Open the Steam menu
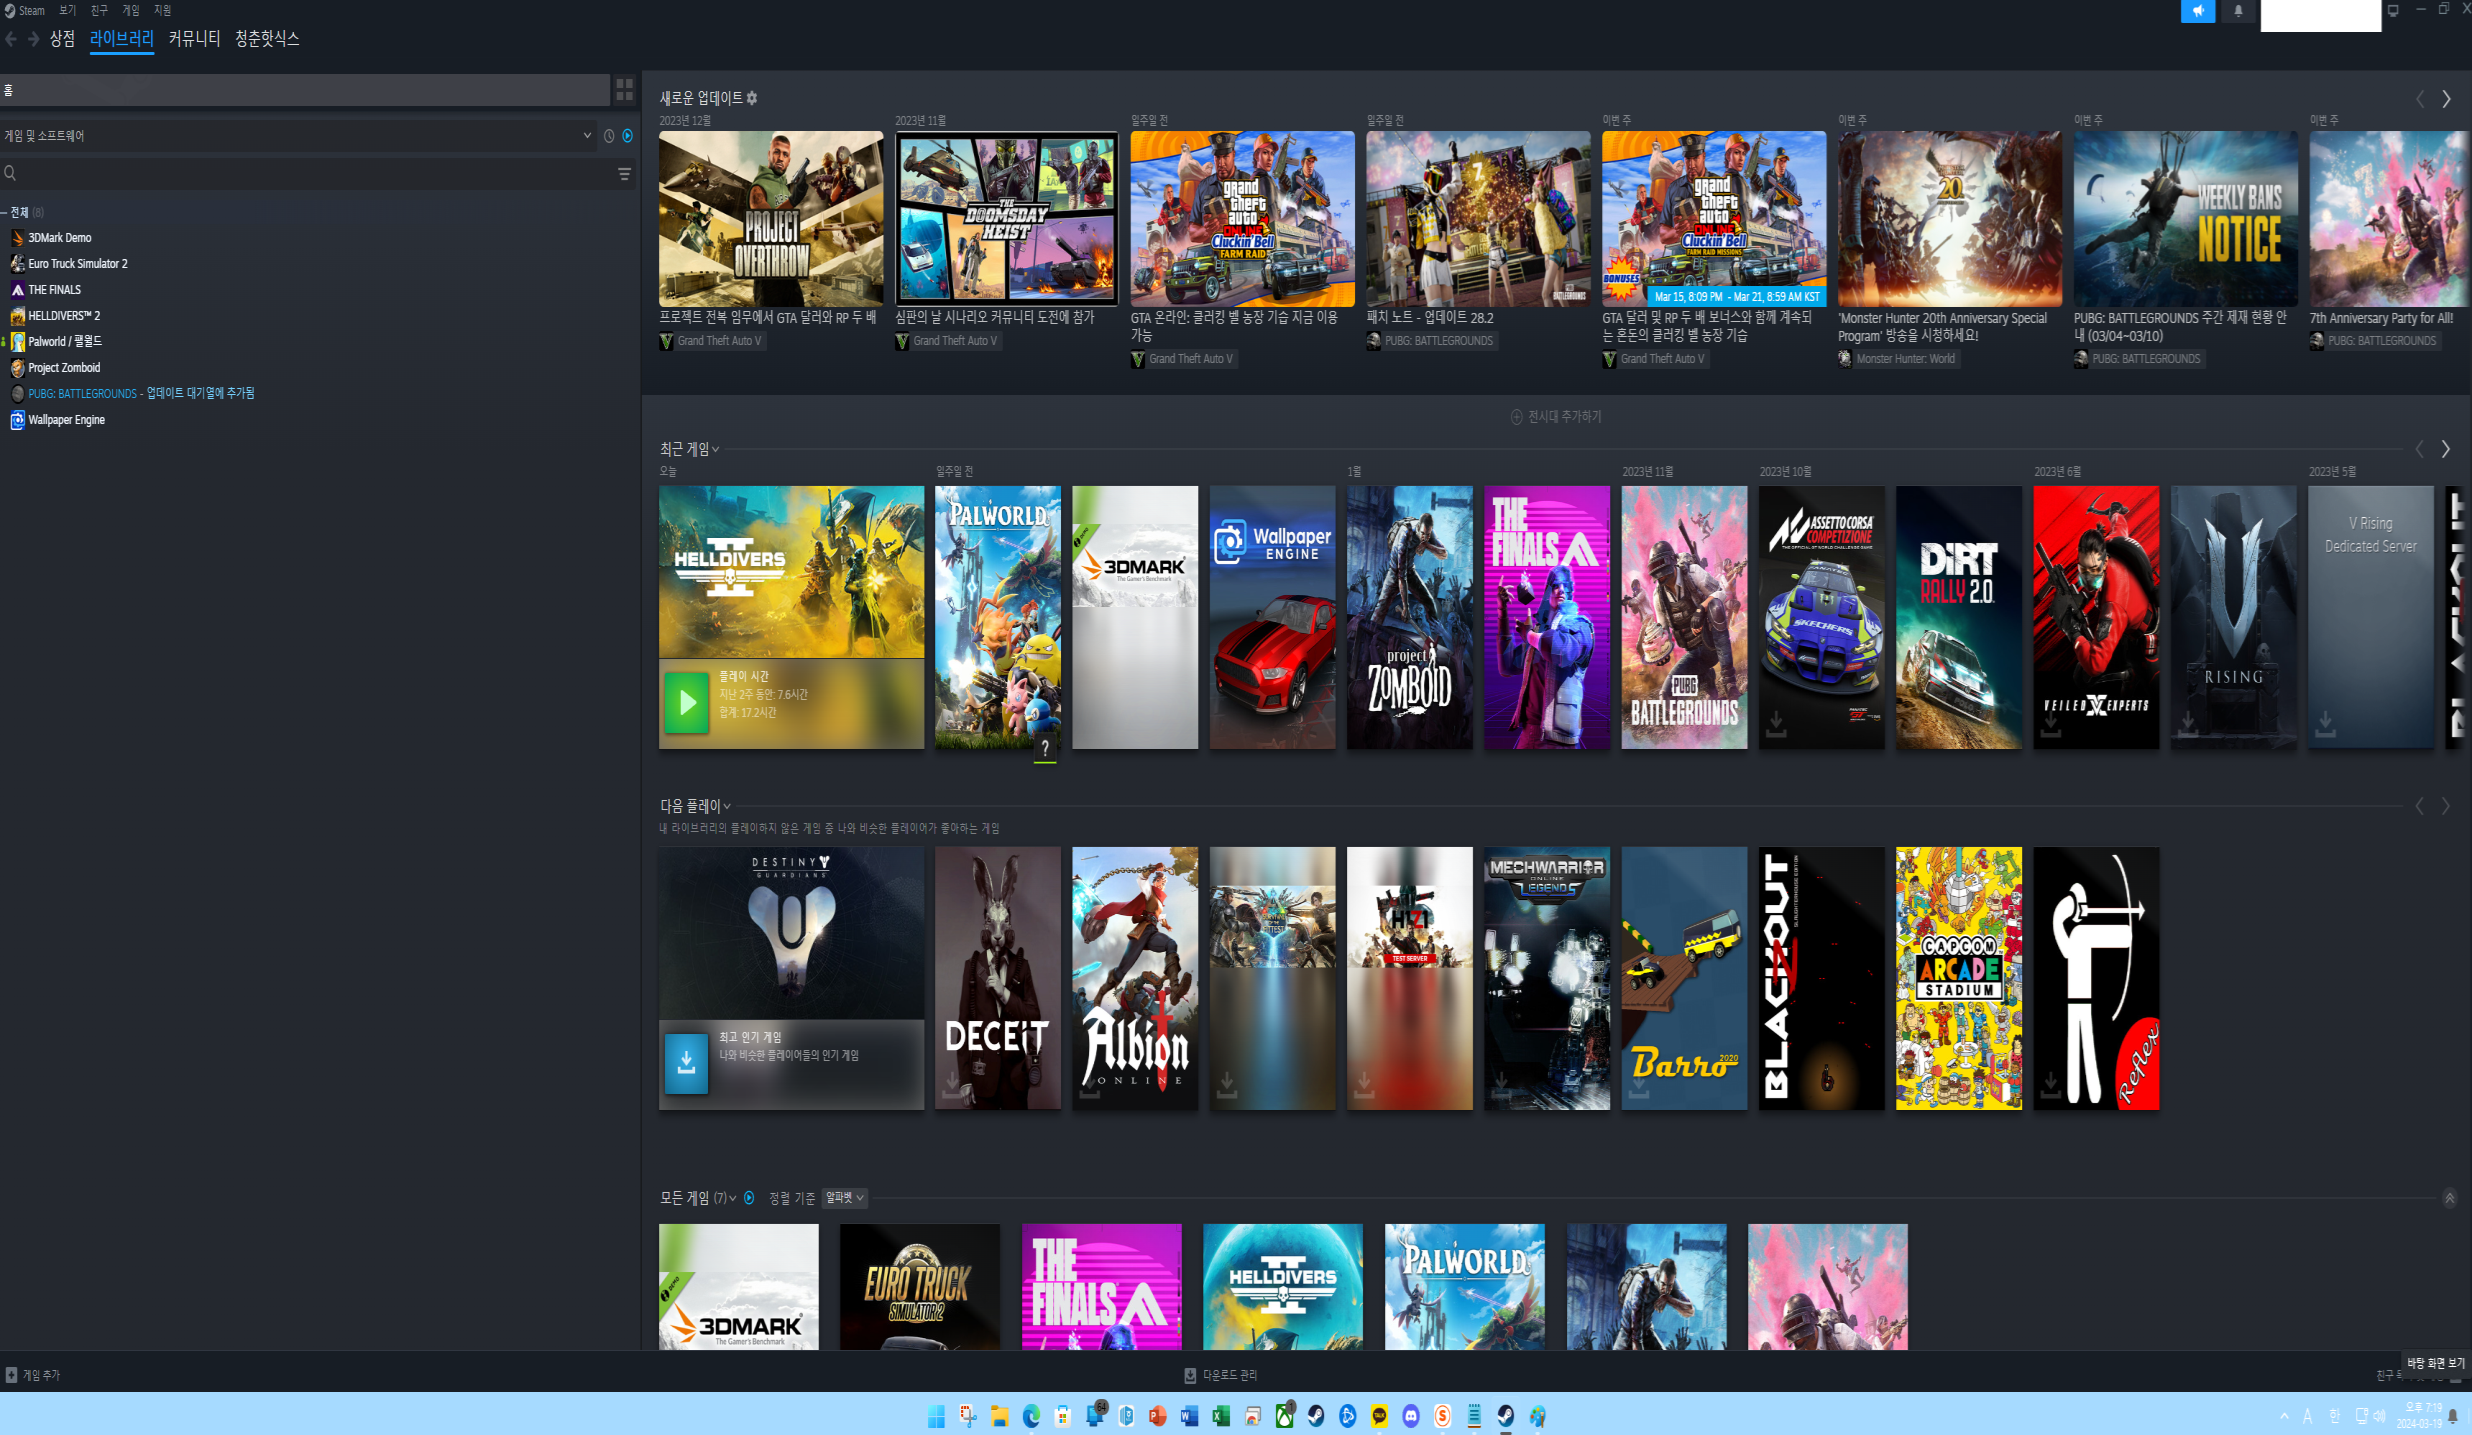This screenshot has width=2472, height=1435. (26, 11)
